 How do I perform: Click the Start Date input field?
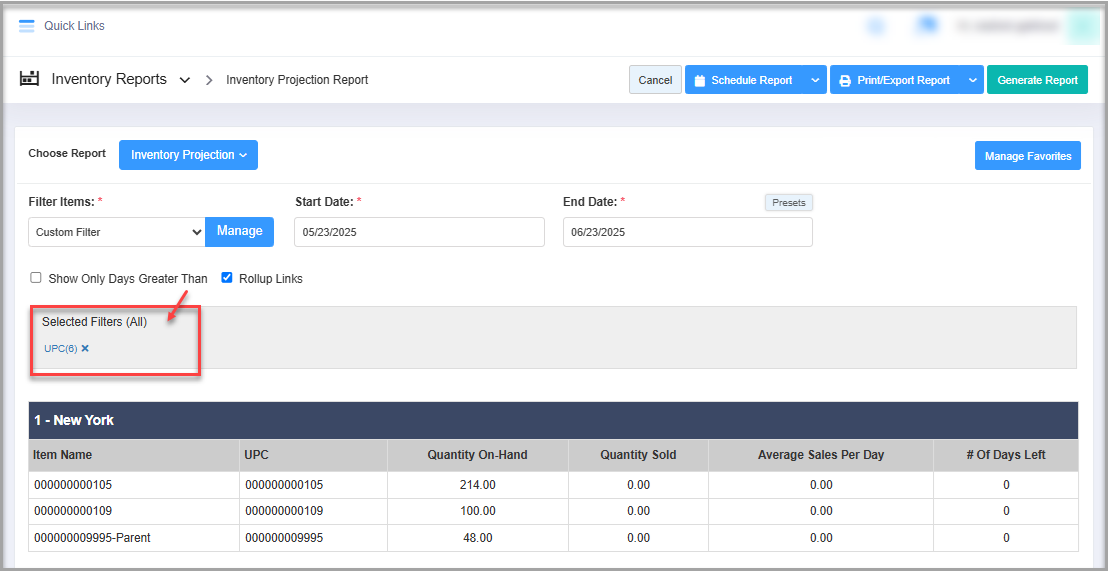click(x=419, y=232)
